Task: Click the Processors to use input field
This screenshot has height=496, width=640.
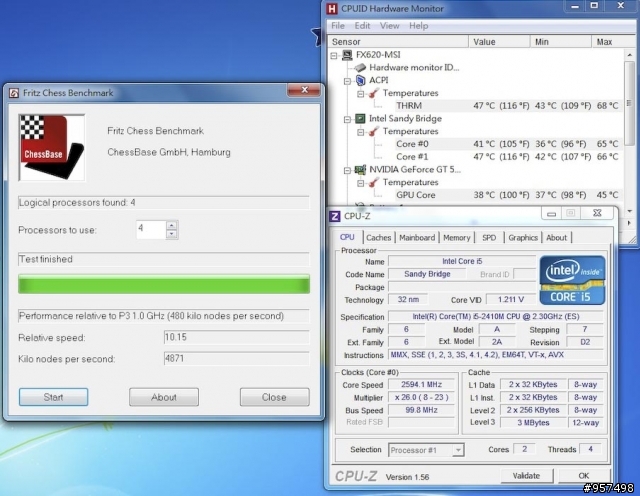Action: (x=151, y=230)
